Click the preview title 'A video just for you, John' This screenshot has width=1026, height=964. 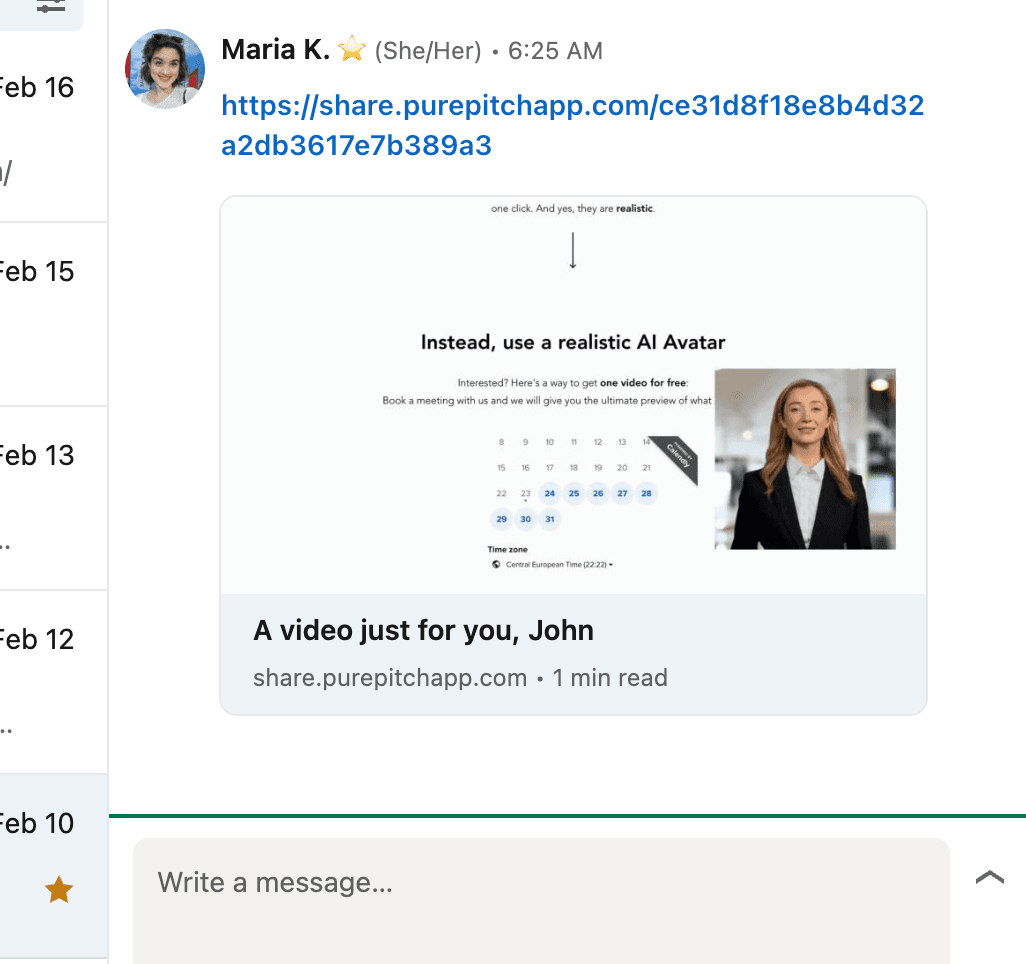[x=424, y=631]
